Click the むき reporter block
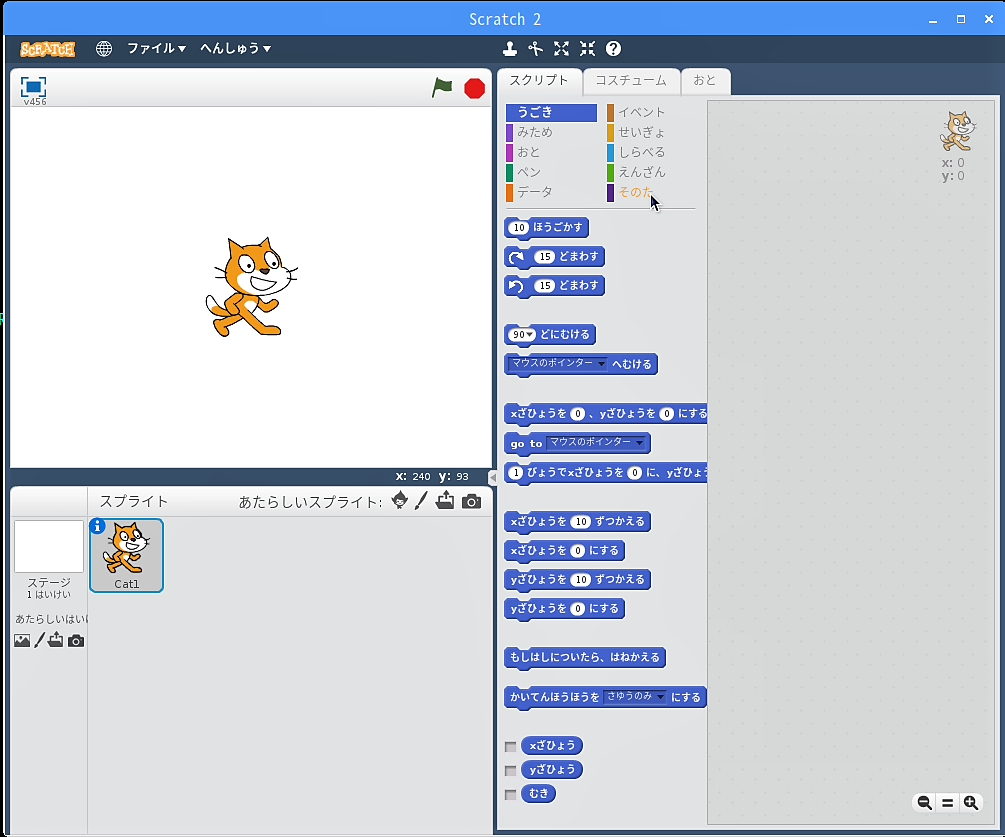This screenshot has height=837, width=1005. pyautogui.click(x=538, y=793)
